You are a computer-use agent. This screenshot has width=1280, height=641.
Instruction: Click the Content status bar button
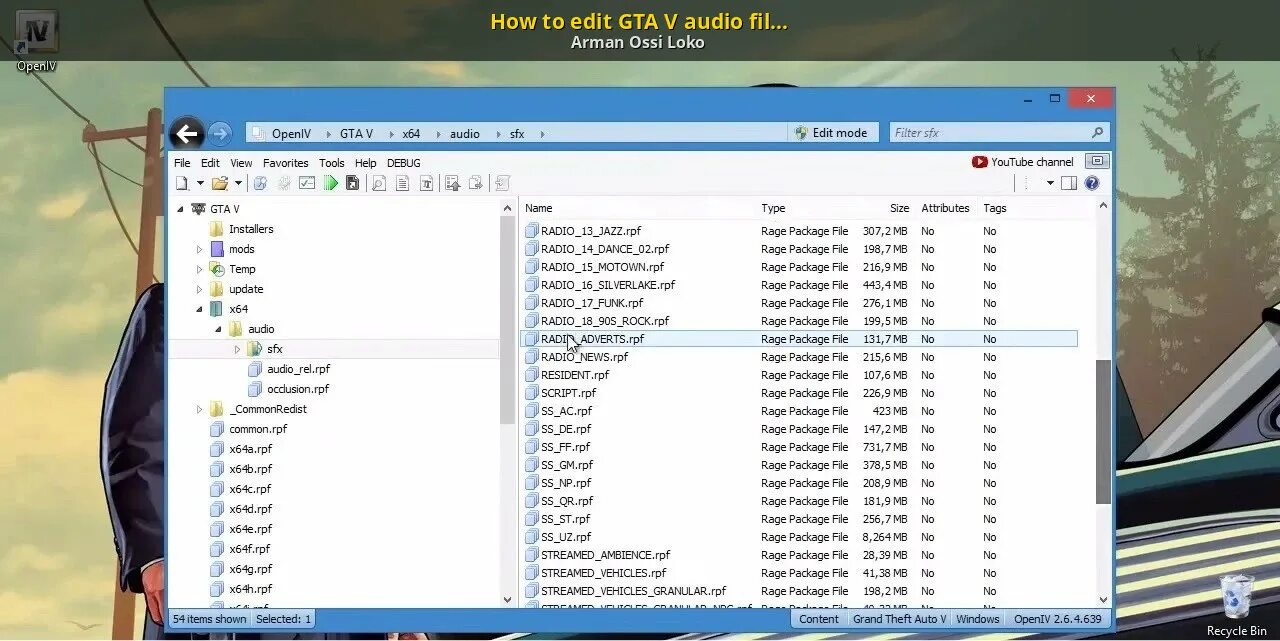coord(819,619)
